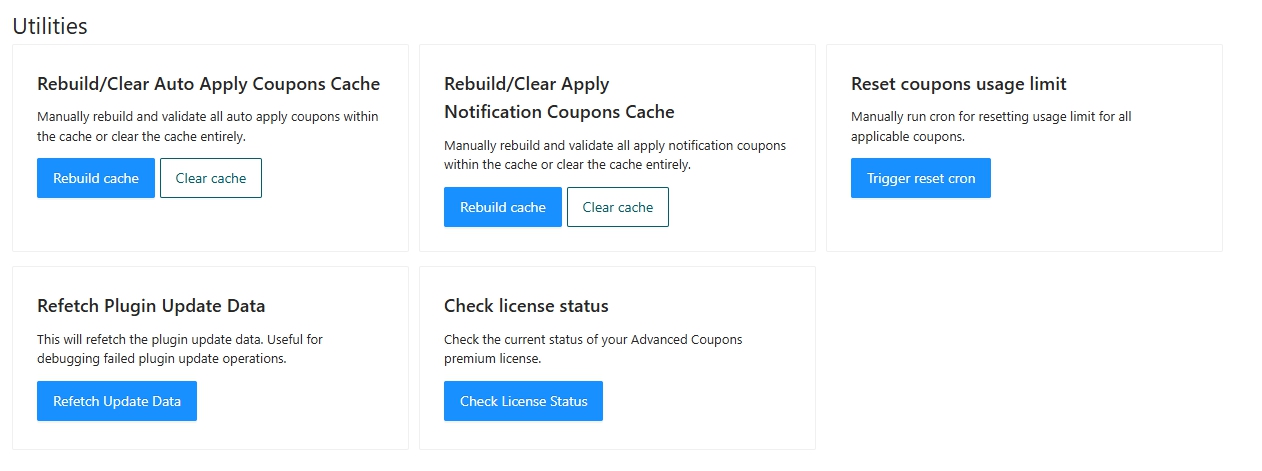Viewport: 1262px width, 471px height.
Task: Click empty area right of Refetch Update Data button
Action: click(x=300, y=401)
